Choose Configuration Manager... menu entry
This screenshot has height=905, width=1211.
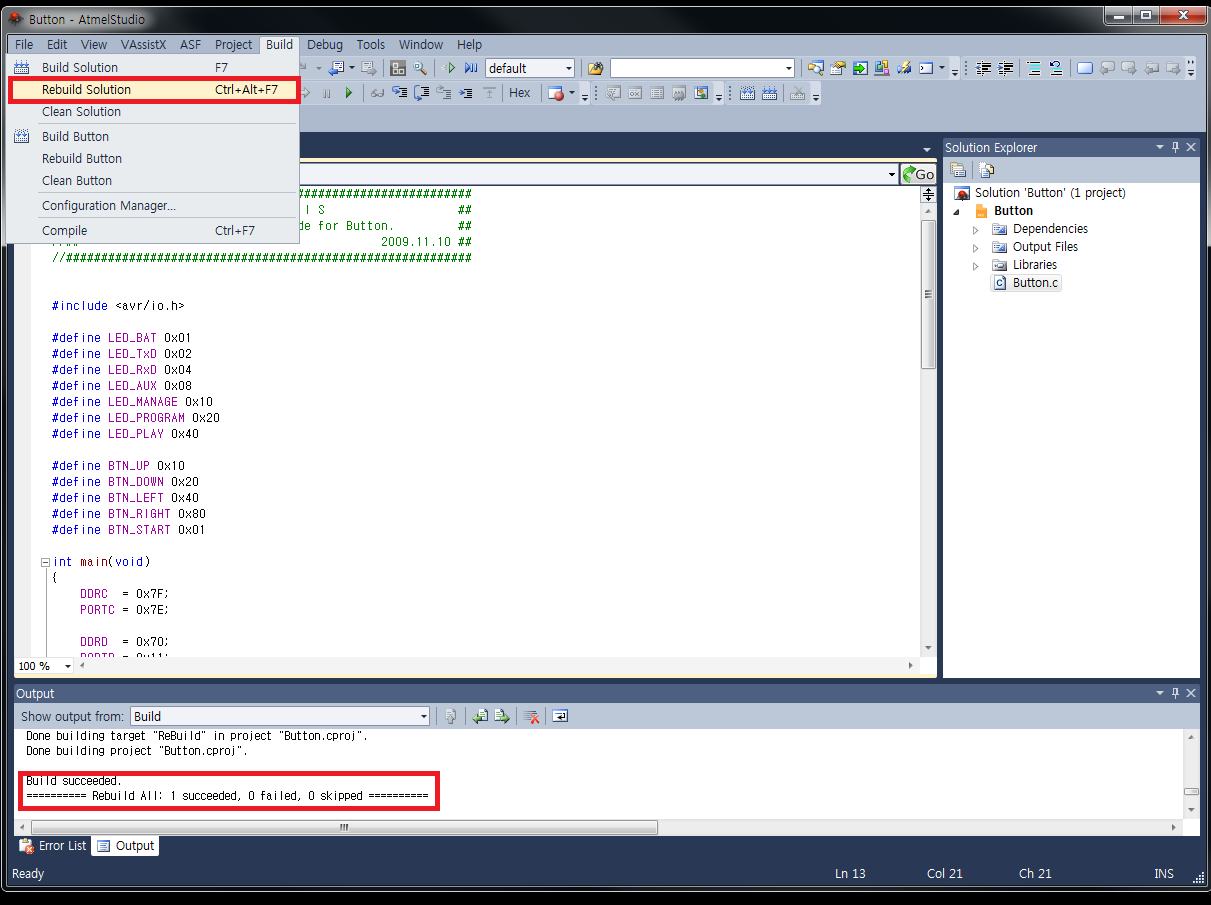[108, 205]
